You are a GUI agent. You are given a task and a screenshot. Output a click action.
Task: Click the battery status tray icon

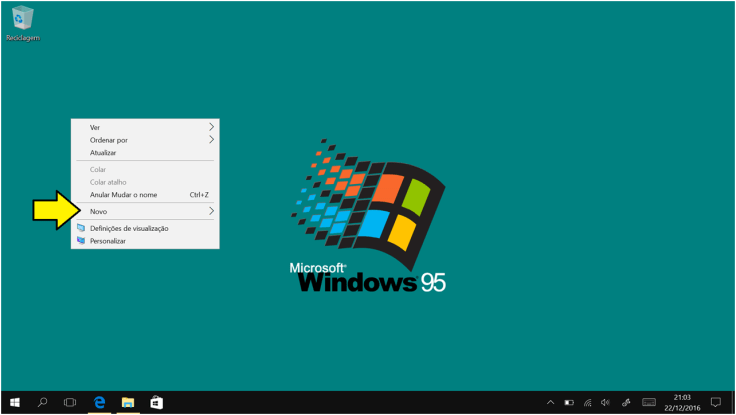coord(569,402)
